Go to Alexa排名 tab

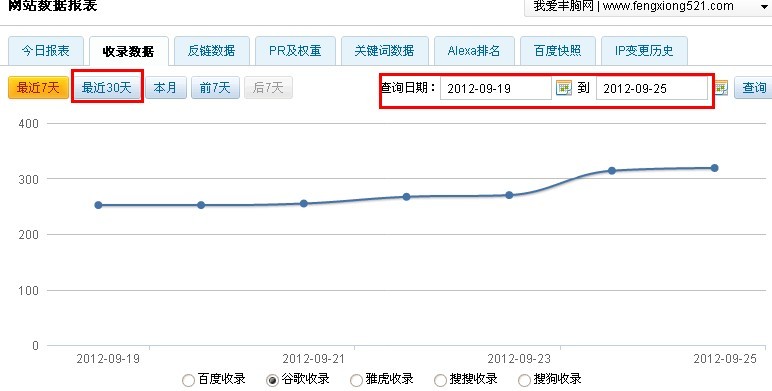[x=474, y=51]
